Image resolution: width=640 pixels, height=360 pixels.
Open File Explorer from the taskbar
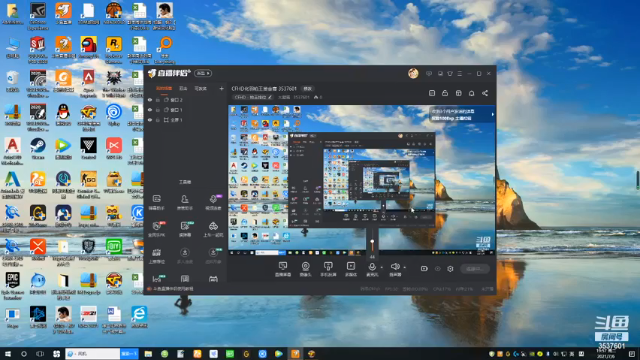point(148,354)
